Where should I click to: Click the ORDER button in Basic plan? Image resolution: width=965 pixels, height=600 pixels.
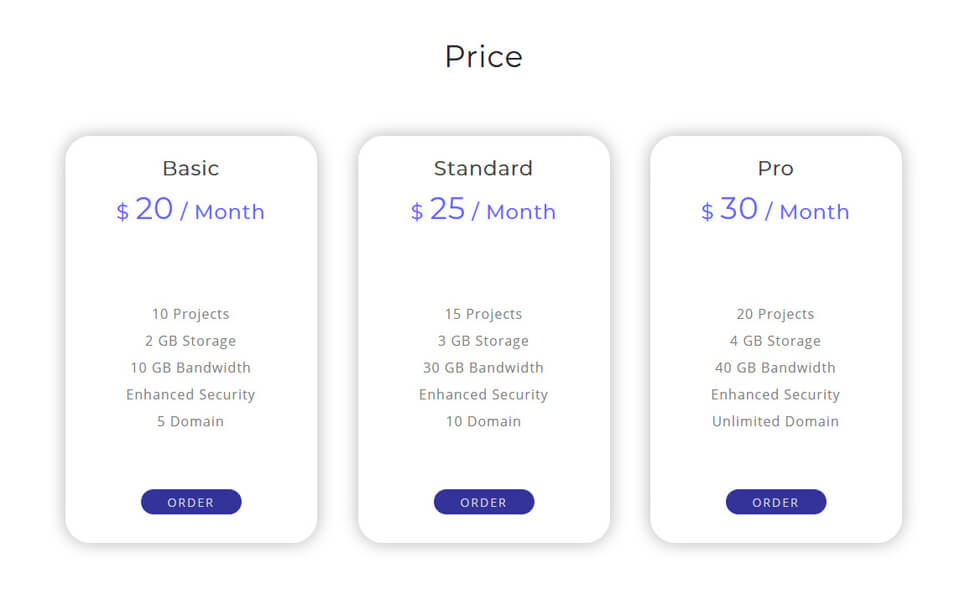pos(191,502)
